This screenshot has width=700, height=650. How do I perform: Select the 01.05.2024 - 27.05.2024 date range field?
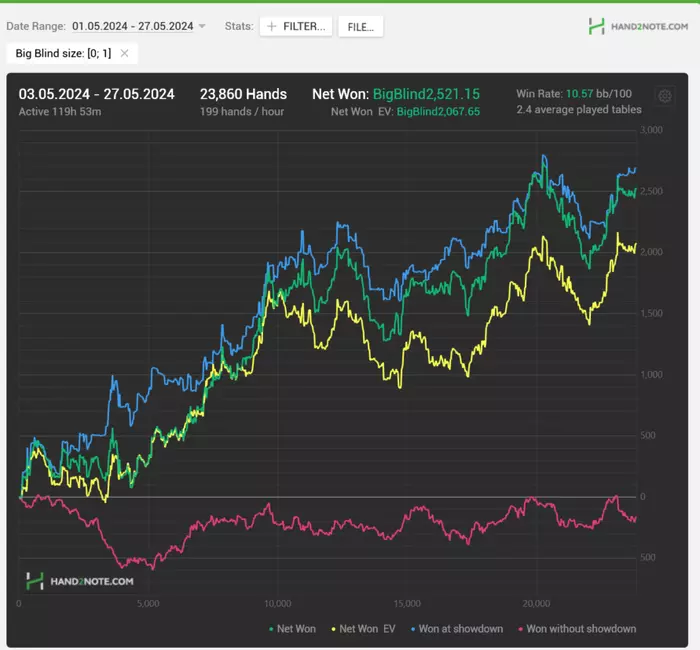[132, 26]
